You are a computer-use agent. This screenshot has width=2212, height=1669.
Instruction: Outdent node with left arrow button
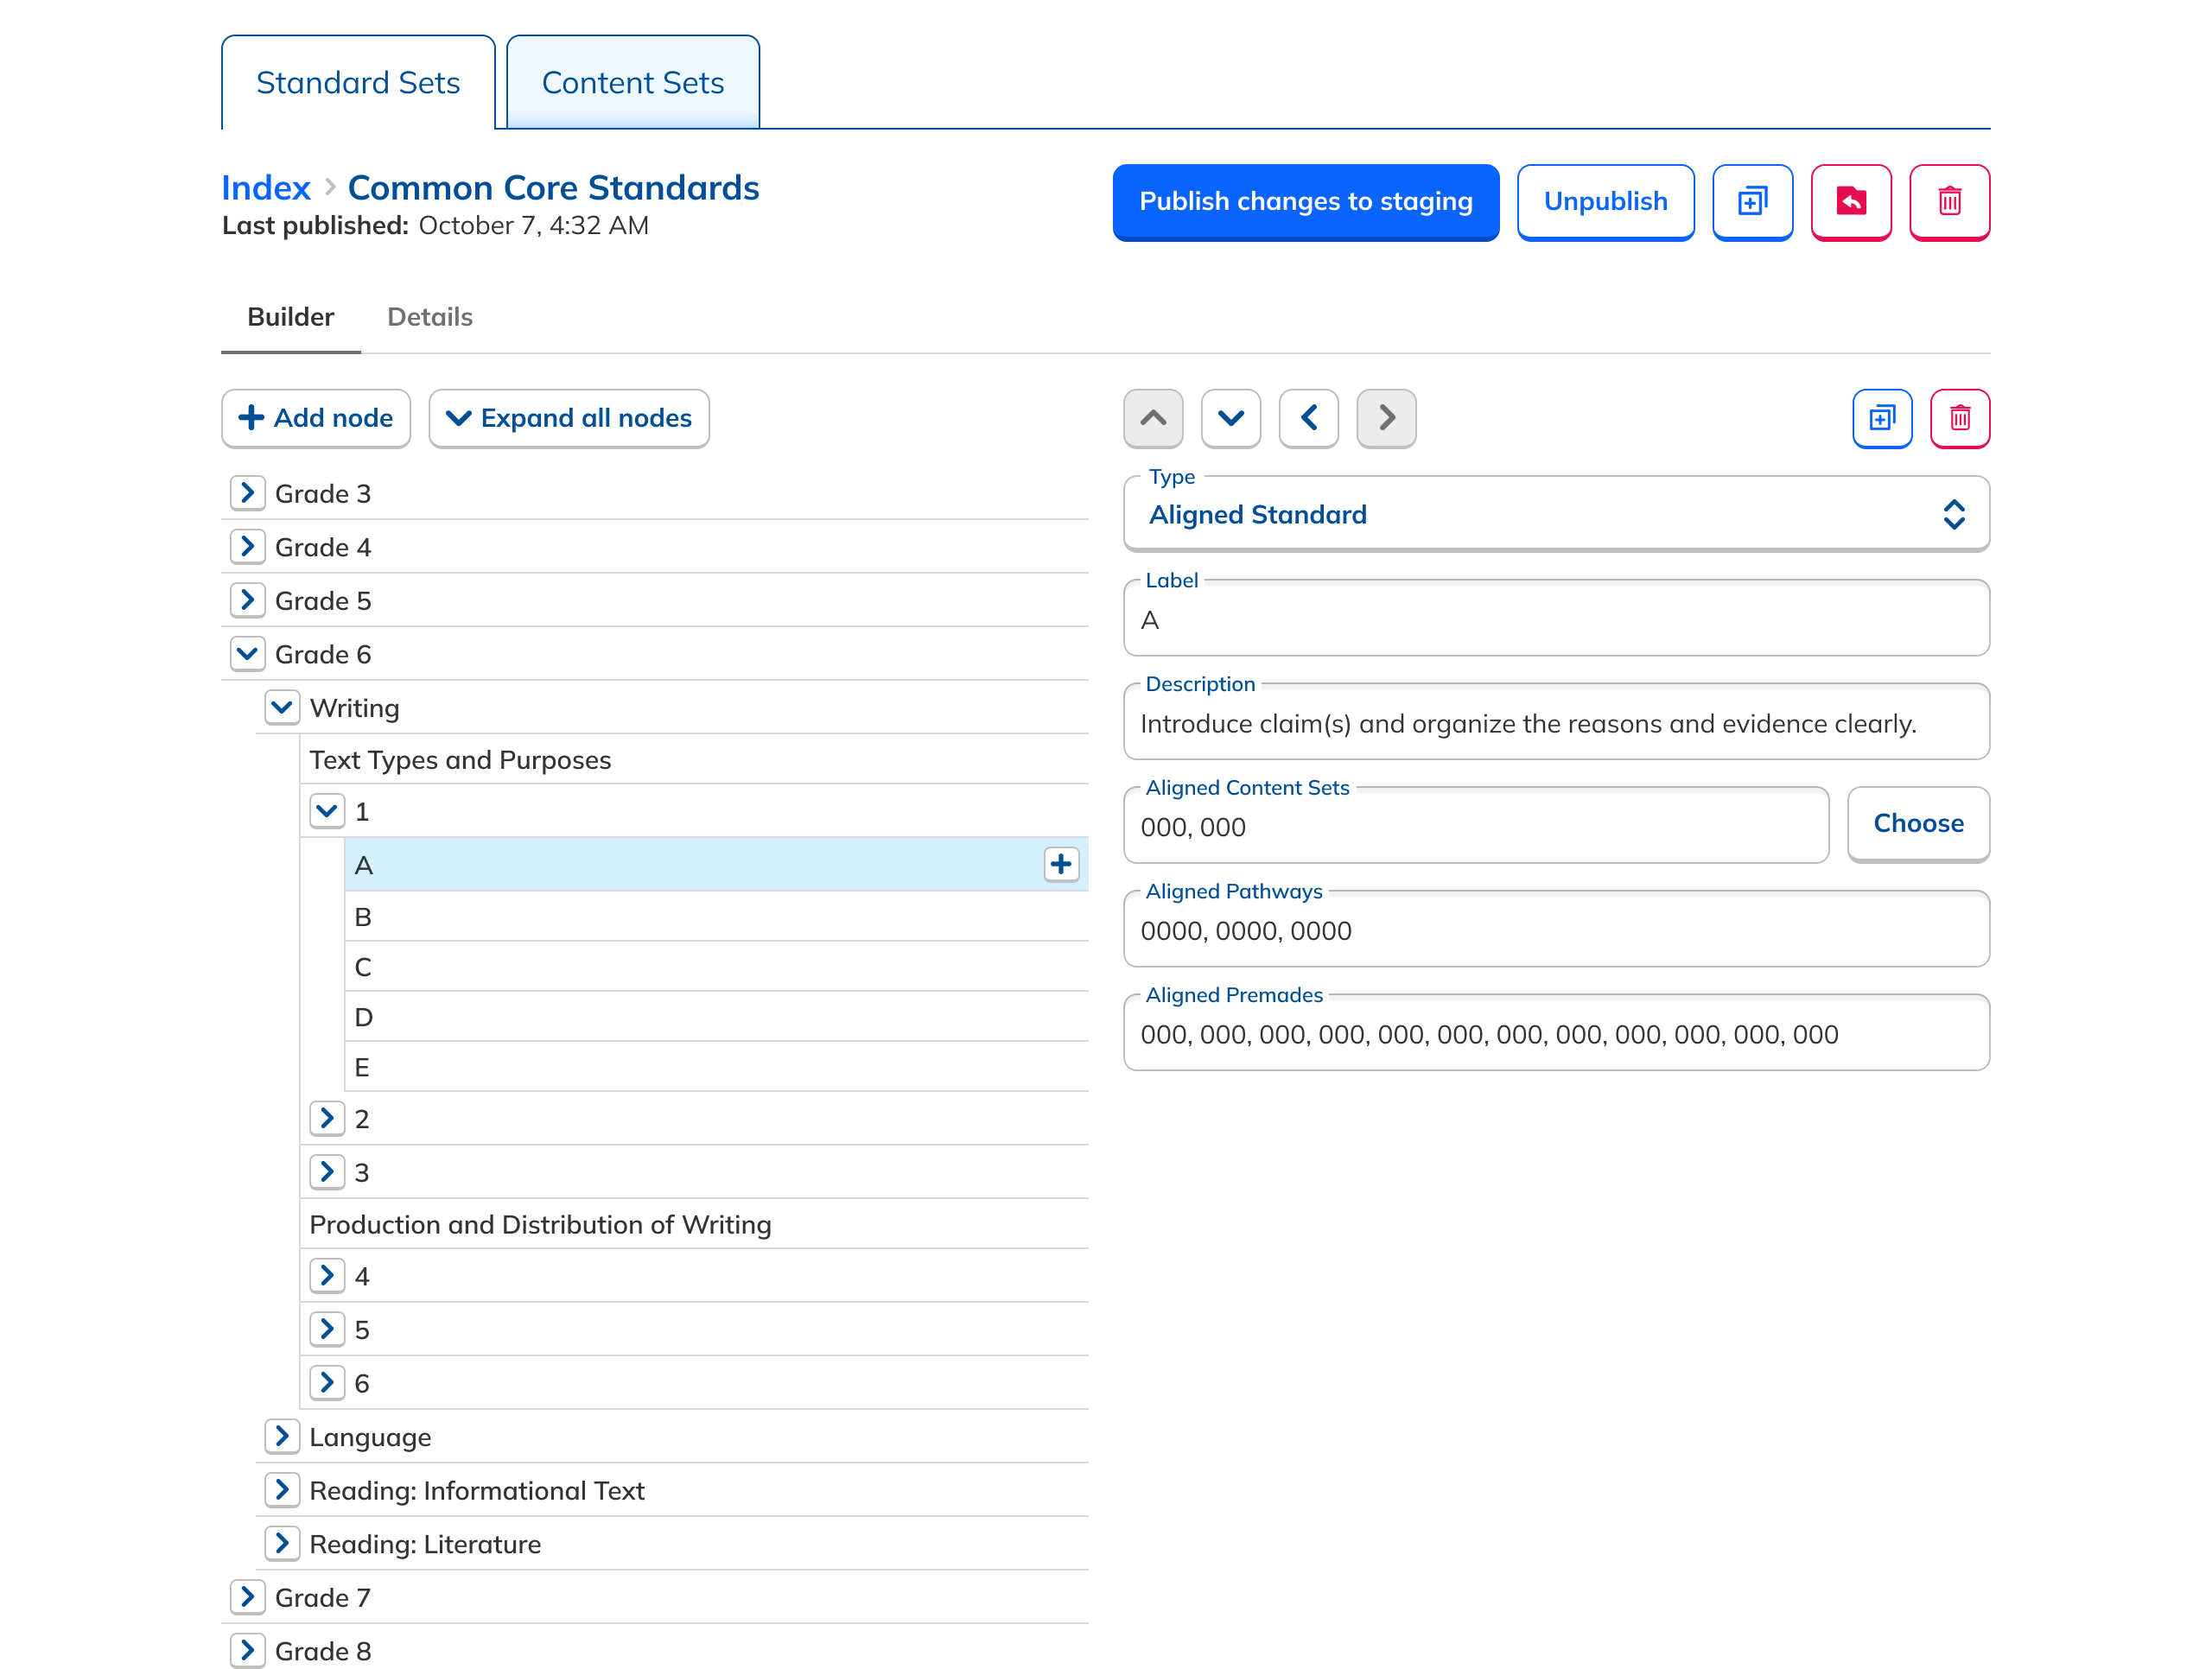tap(1308, 417)
